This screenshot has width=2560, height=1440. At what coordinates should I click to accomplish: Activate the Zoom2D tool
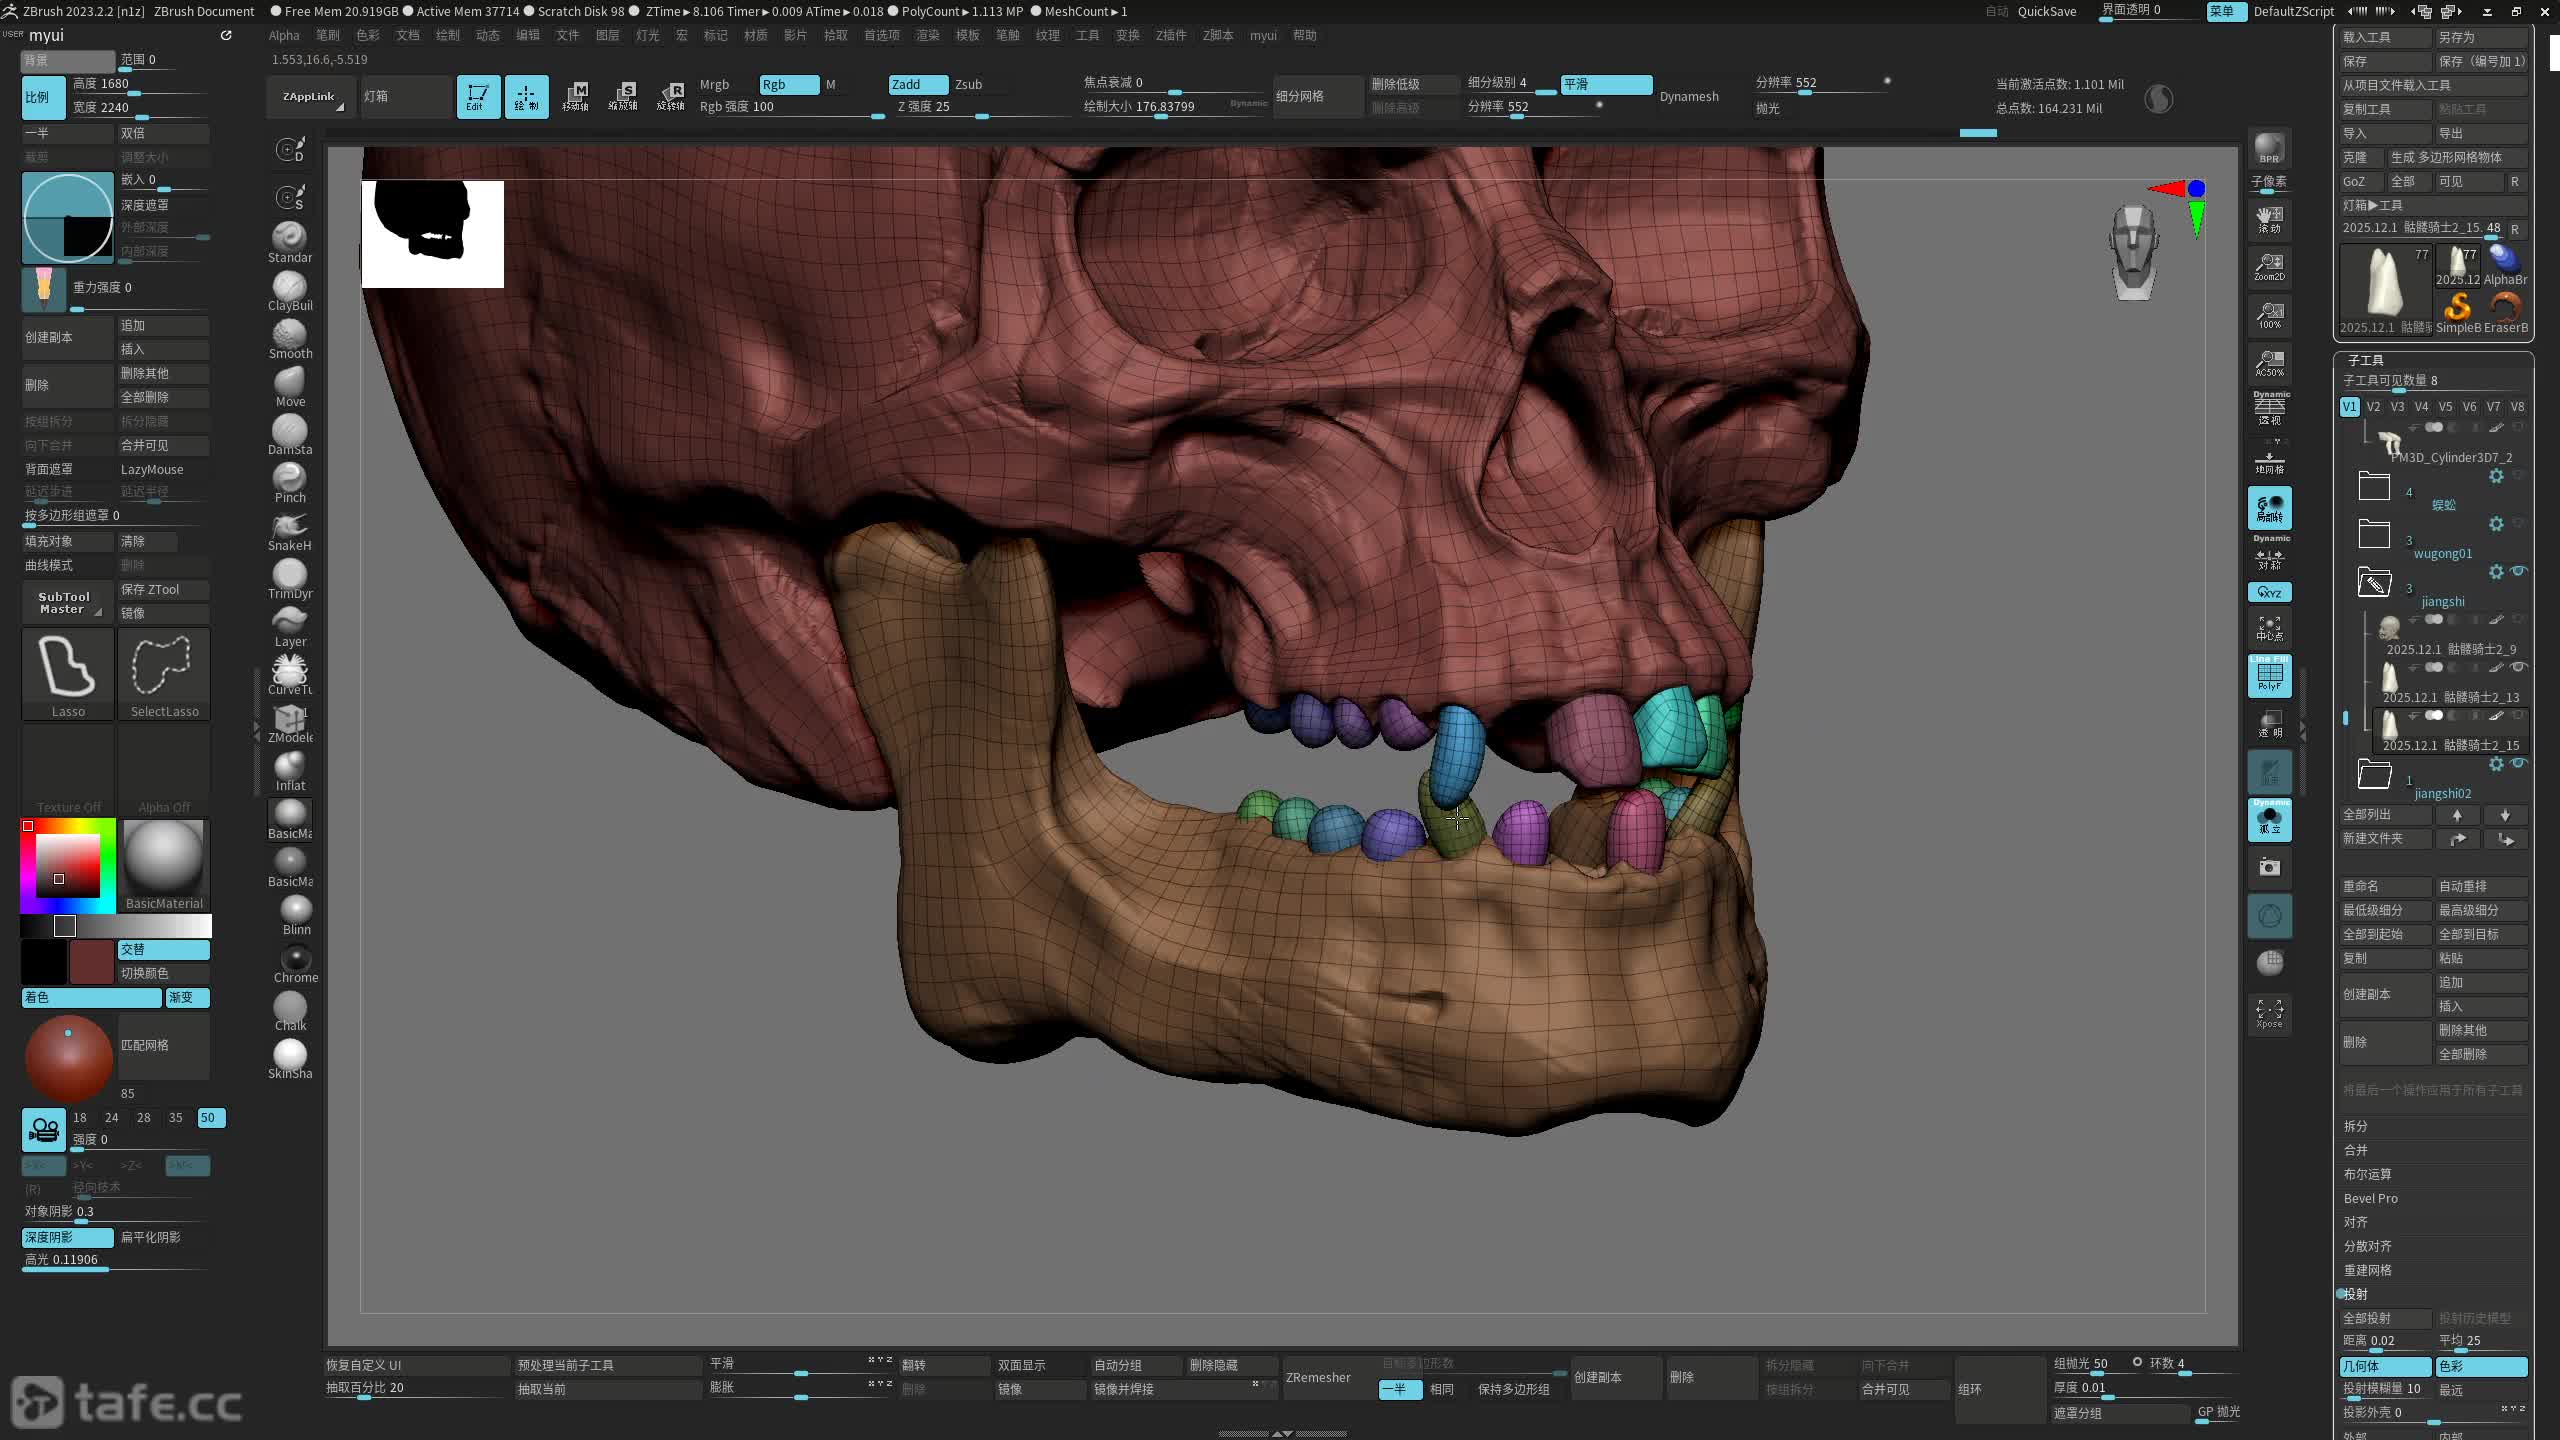2269,266
